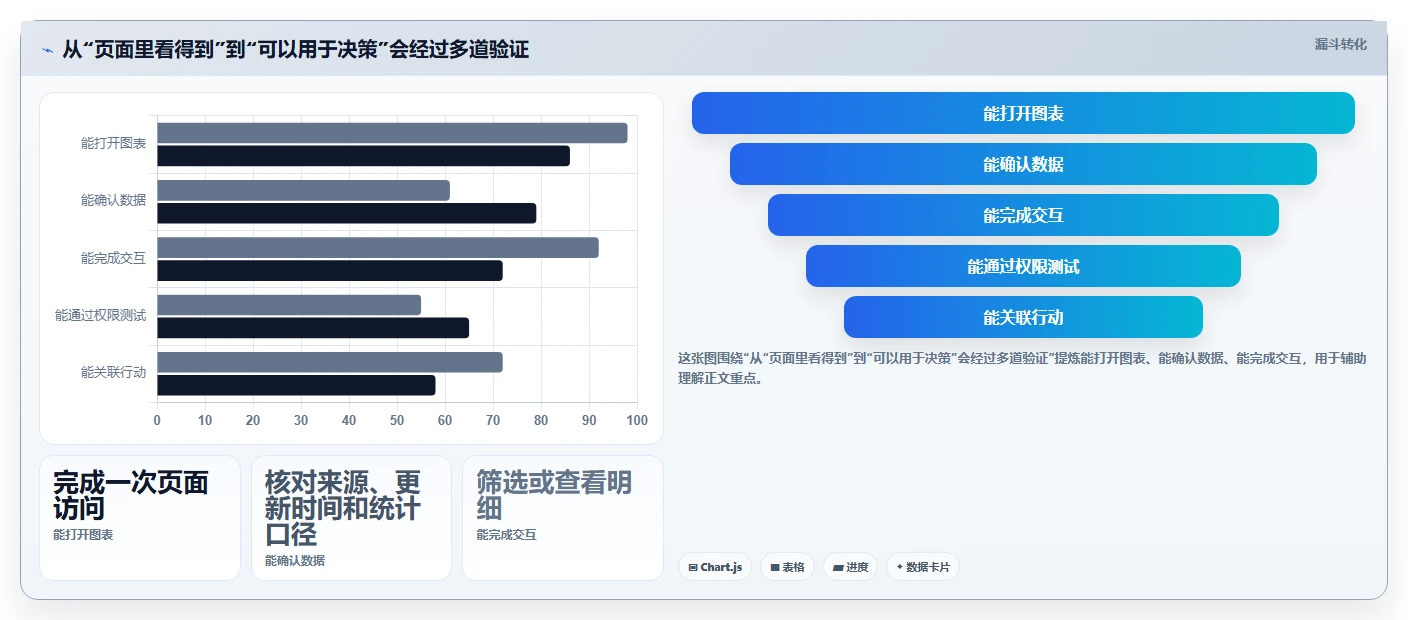Click the 70 tick on the x-axis
The image size is (1408, 620).
pos(493,420)
